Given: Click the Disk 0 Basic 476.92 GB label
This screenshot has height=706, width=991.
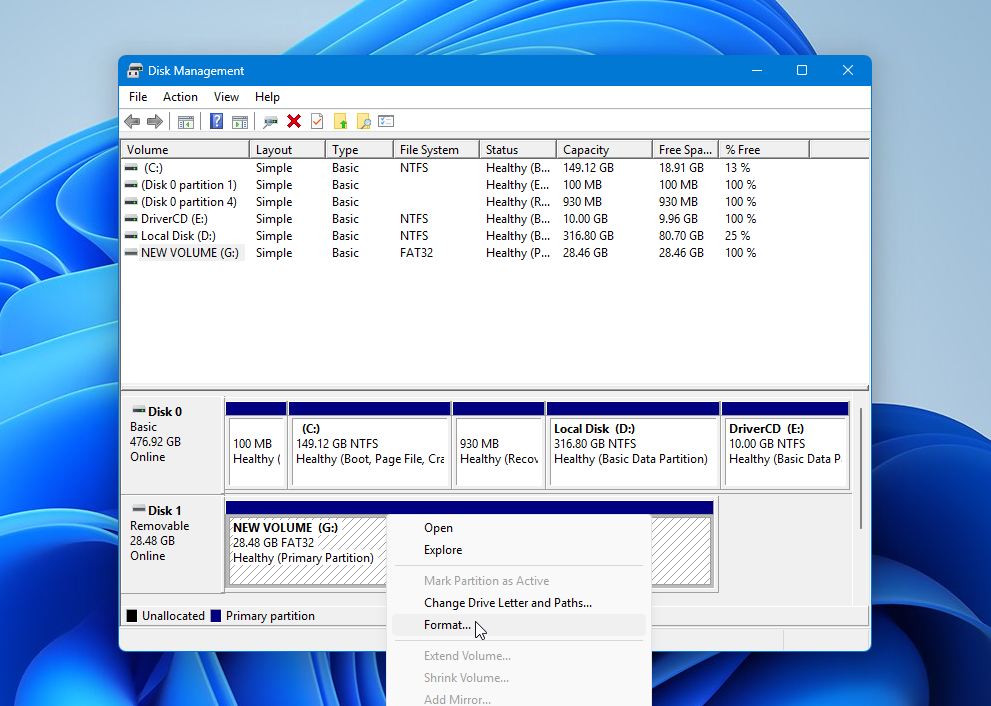Looking at the screenshot, I should coord(172,445).
